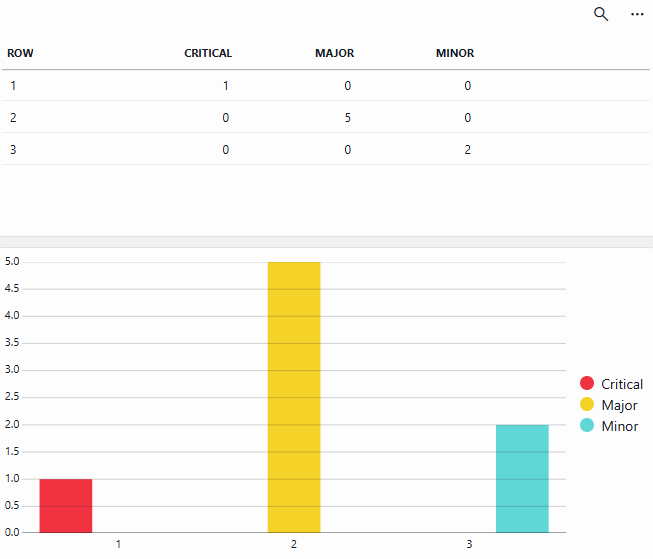Click the divider between table and chart
The height and width of the screenshot is (559, 653).
pos(326,241)
